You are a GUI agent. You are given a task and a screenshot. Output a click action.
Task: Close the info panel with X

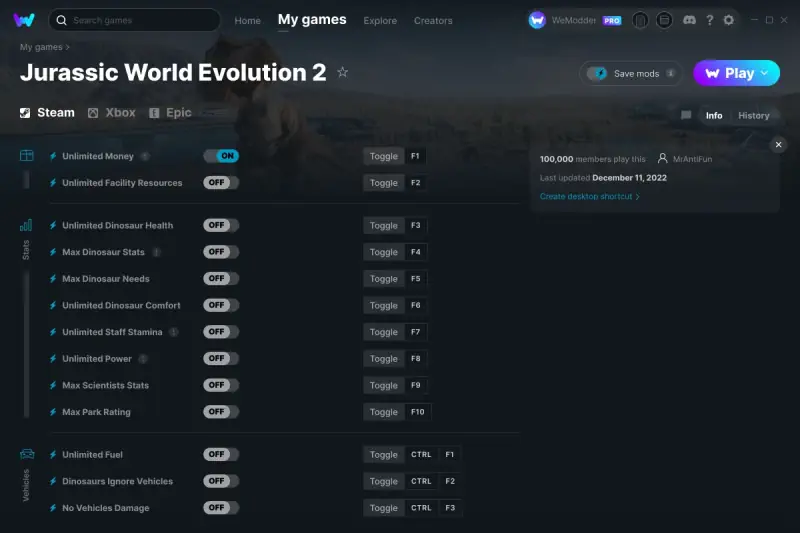pyautogui.click(x=779, y=144)
